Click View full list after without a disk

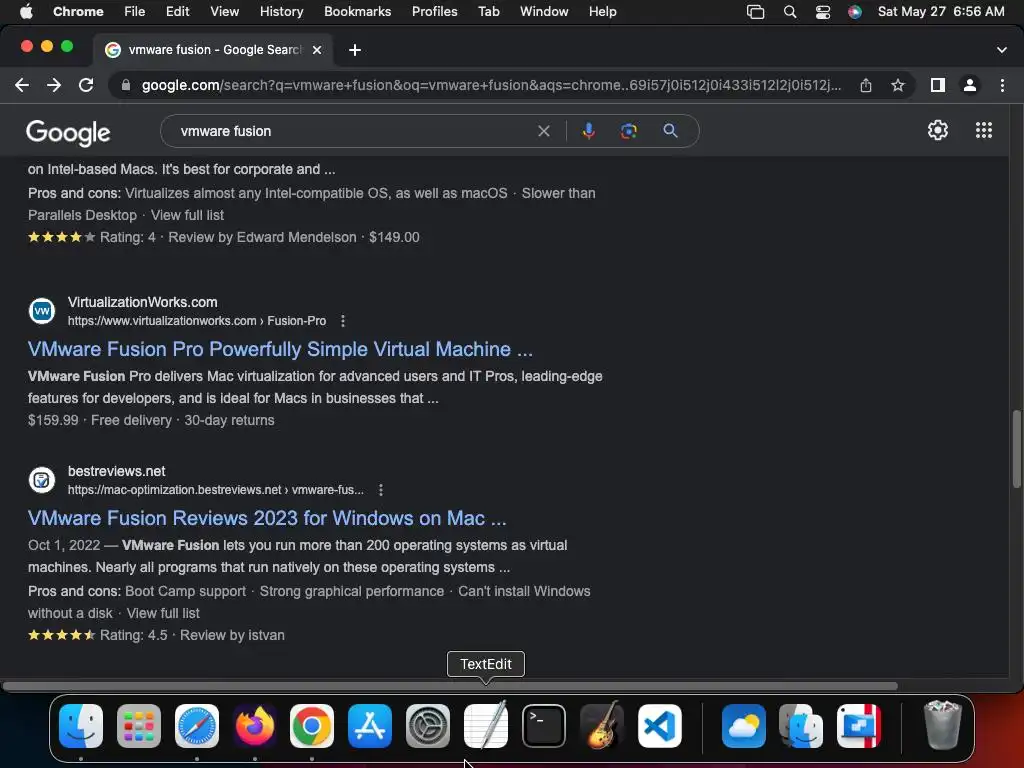pyautogui.click(x=163, y=613)
